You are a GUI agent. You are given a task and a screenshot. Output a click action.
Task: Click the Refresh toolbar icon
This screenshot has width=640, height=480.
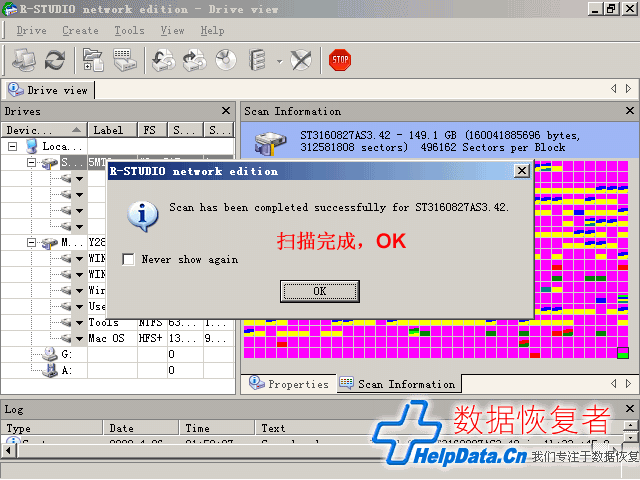pyautogui.click(x=54, y=60)
